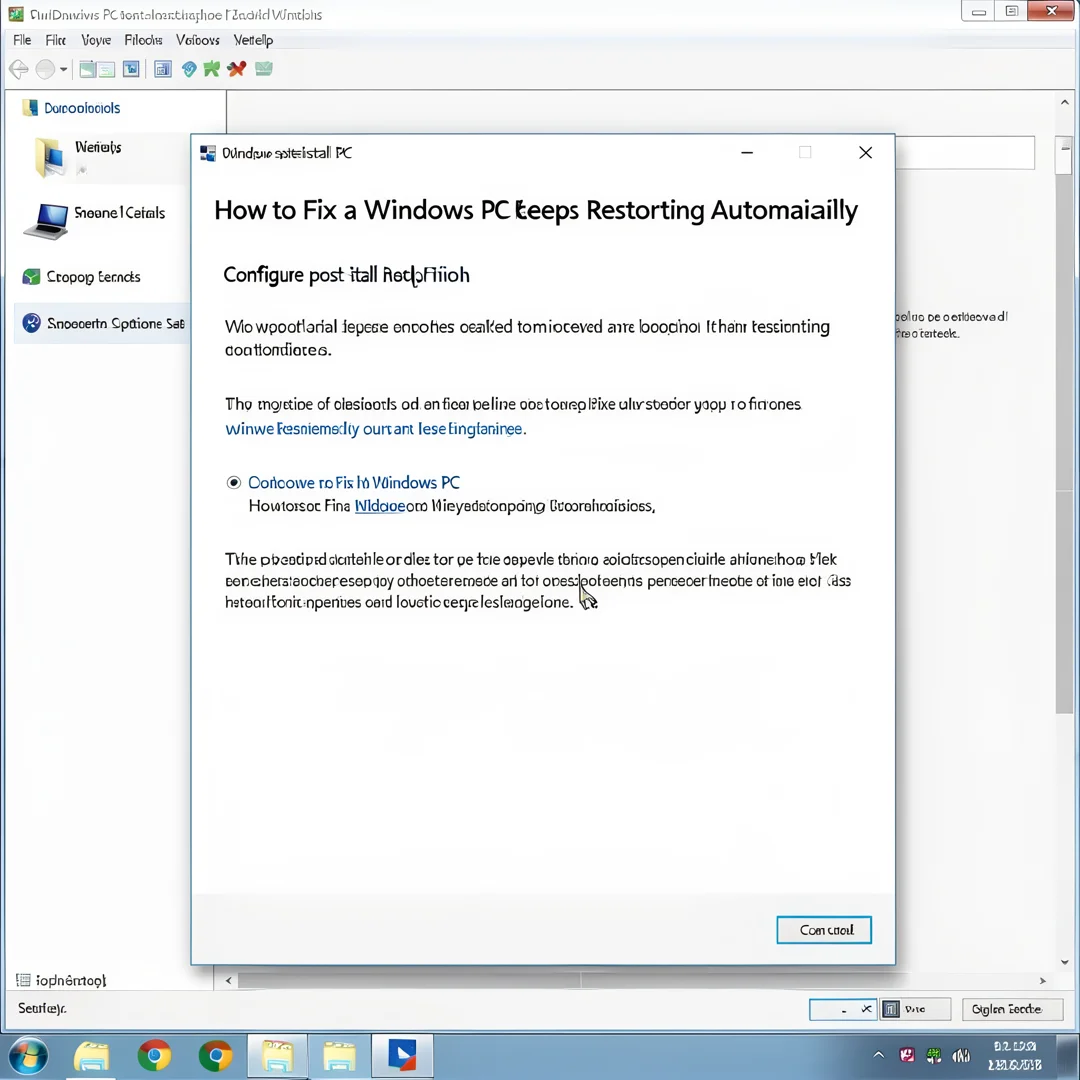Click the laptop icon beside Sneene1Ceirals

[x=47, y=220]
